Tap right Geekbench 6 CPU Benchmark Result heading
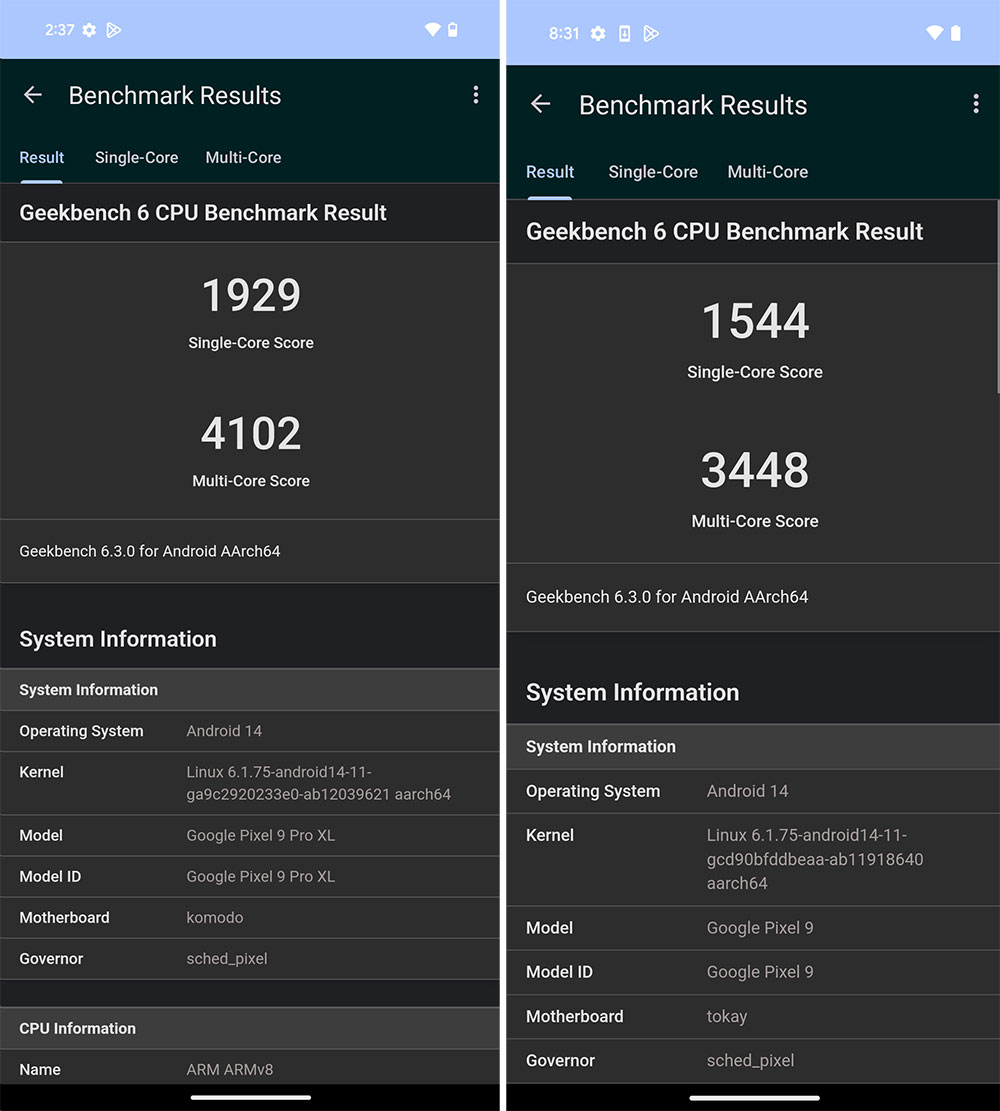 pos(724,231)
